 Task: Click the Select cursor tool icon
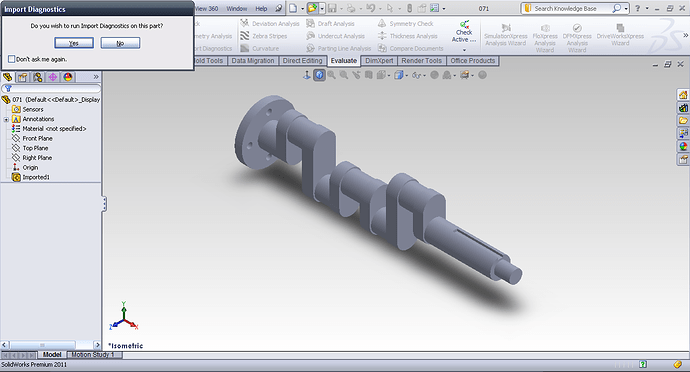pyautogui.click(x=389, y=8)
